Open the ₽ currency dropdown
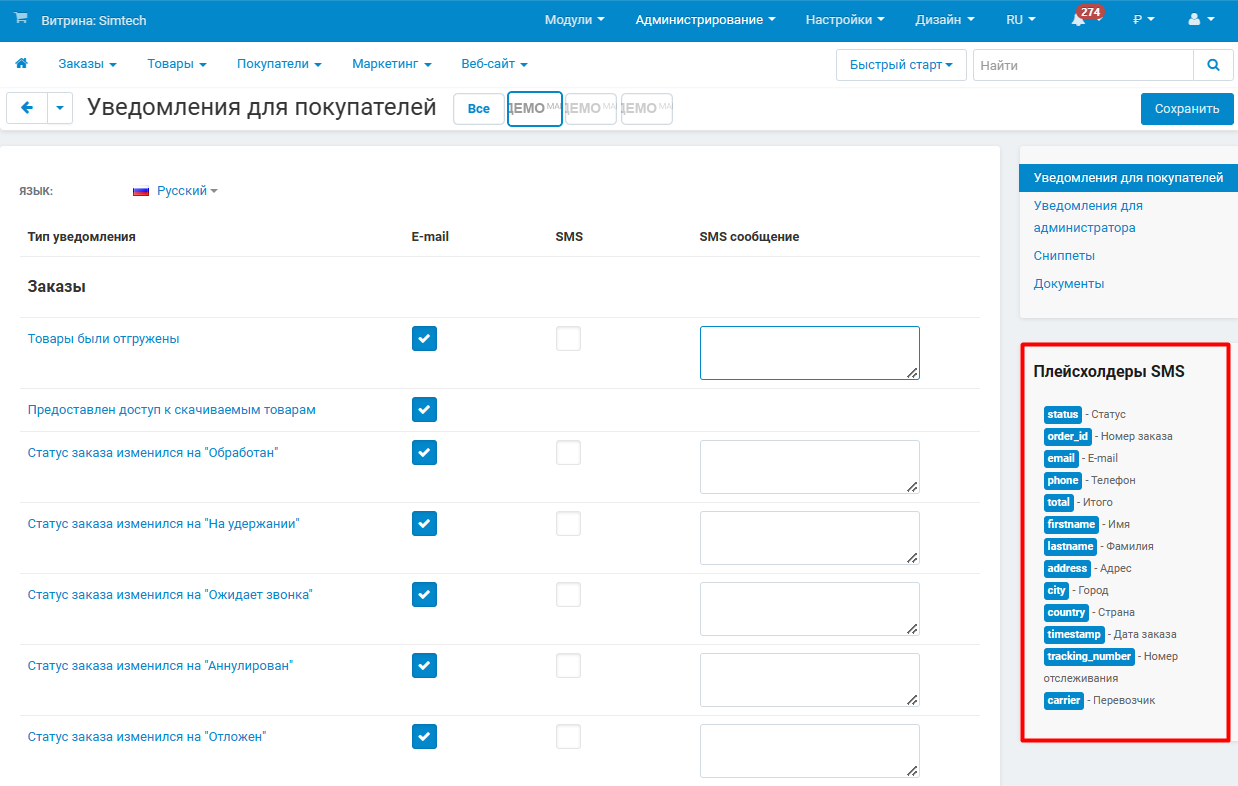The width and height of the screenshot is (1238, 786). [1144, 20]
